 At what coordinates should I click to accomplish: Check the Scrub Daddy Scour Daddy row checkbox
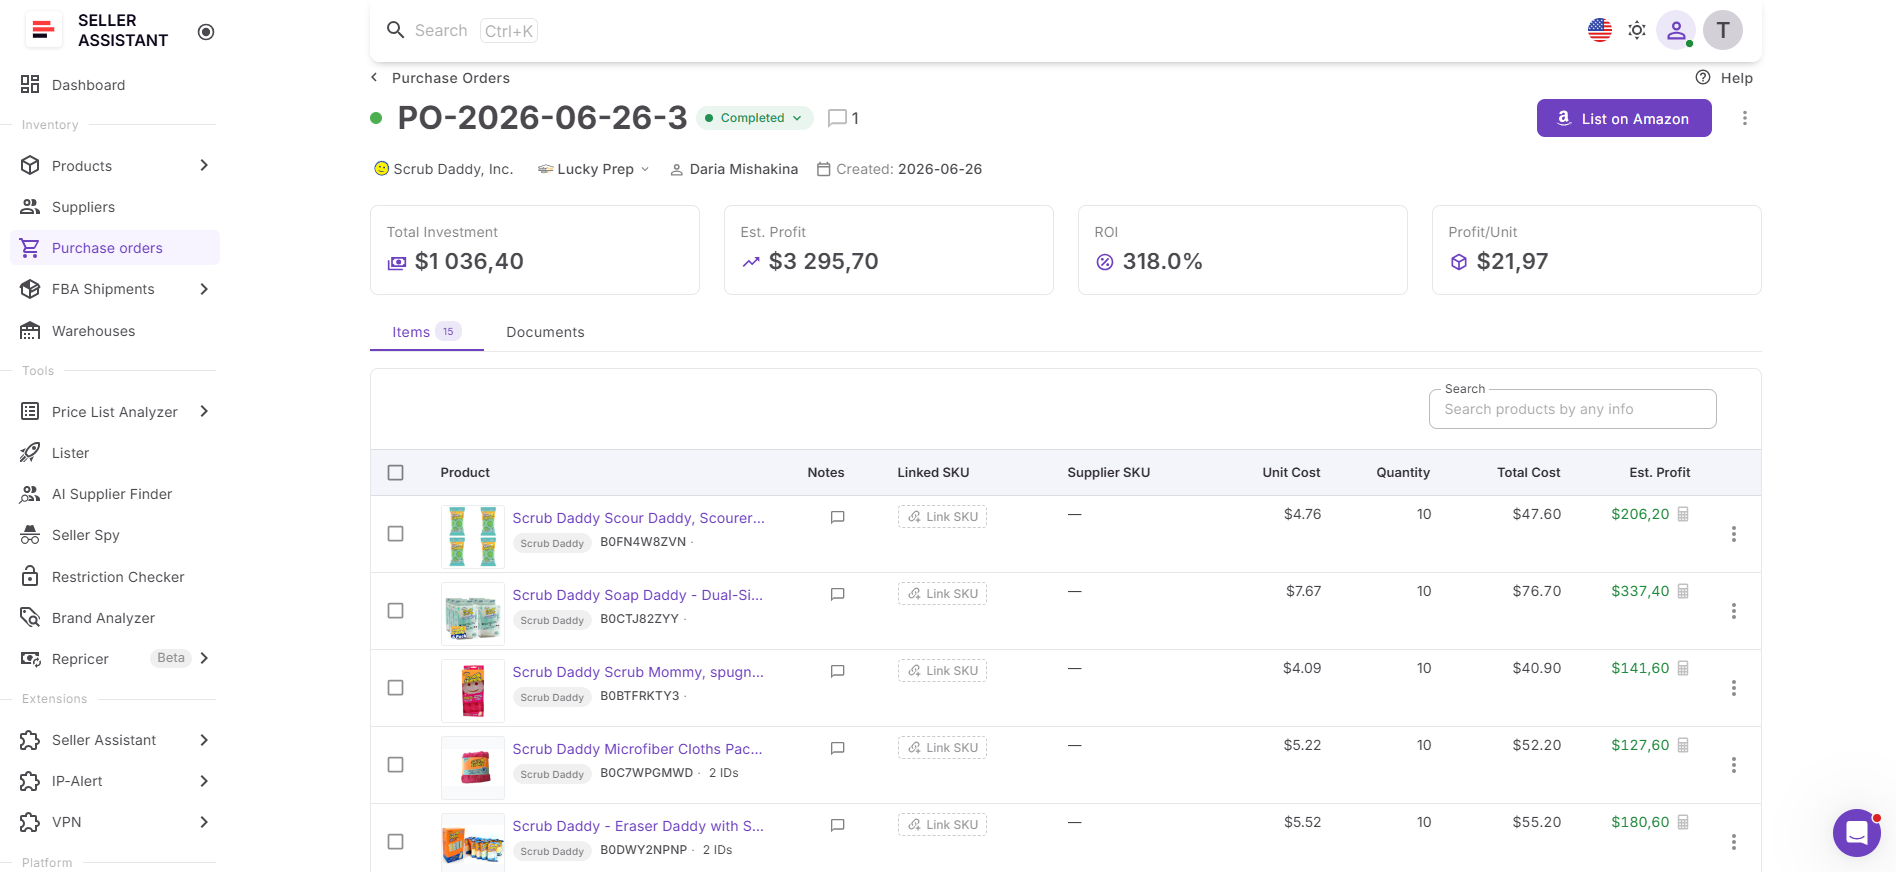point(396,534)
